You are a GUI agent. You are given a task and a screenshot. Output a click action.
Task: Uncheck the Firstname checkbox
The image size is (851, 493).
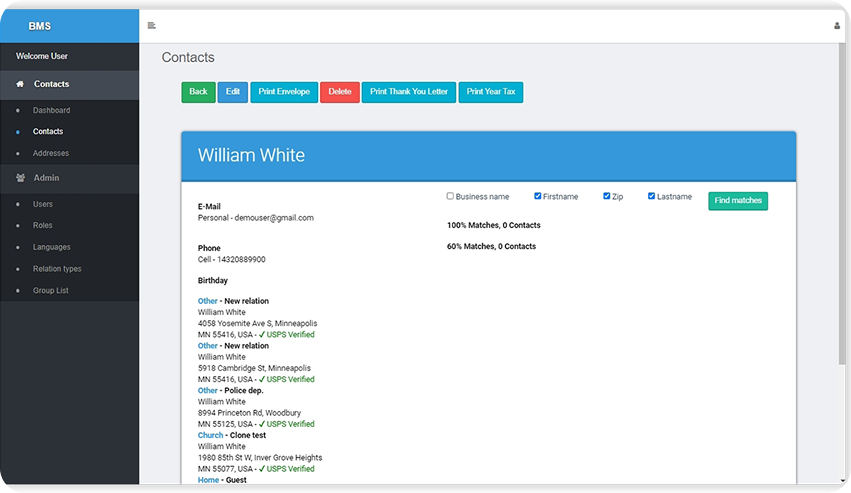pos(538,196)
